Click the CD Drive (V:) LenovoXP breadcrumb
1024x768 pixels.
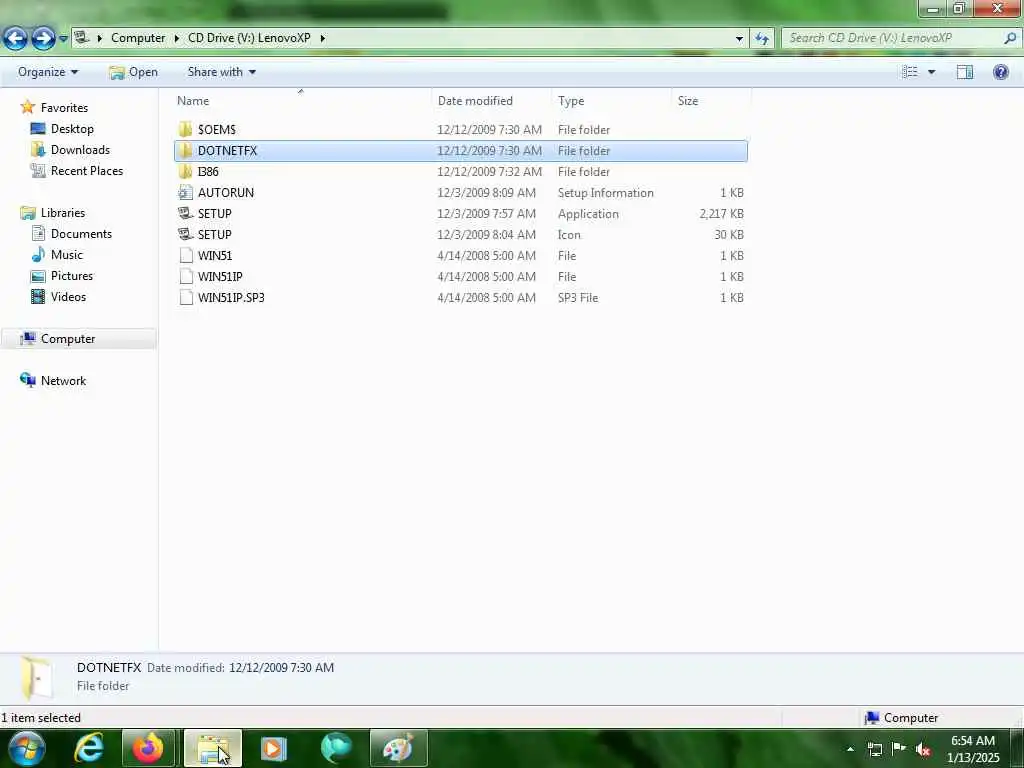pyautogui.click(x=249, y=38)
